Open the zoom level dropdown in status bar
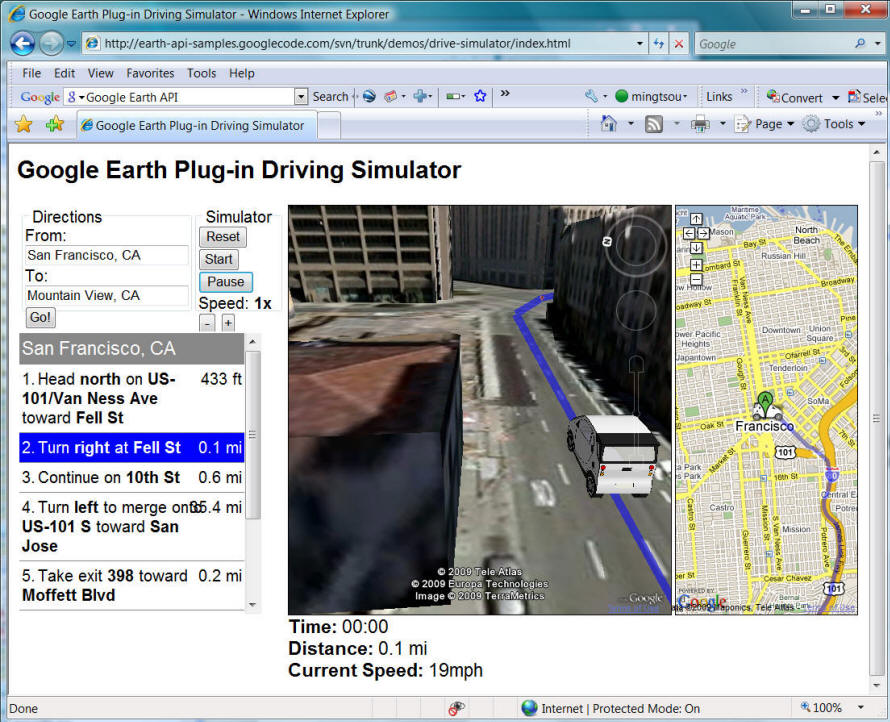Screen dimensions: 890x722 point(860,708)
